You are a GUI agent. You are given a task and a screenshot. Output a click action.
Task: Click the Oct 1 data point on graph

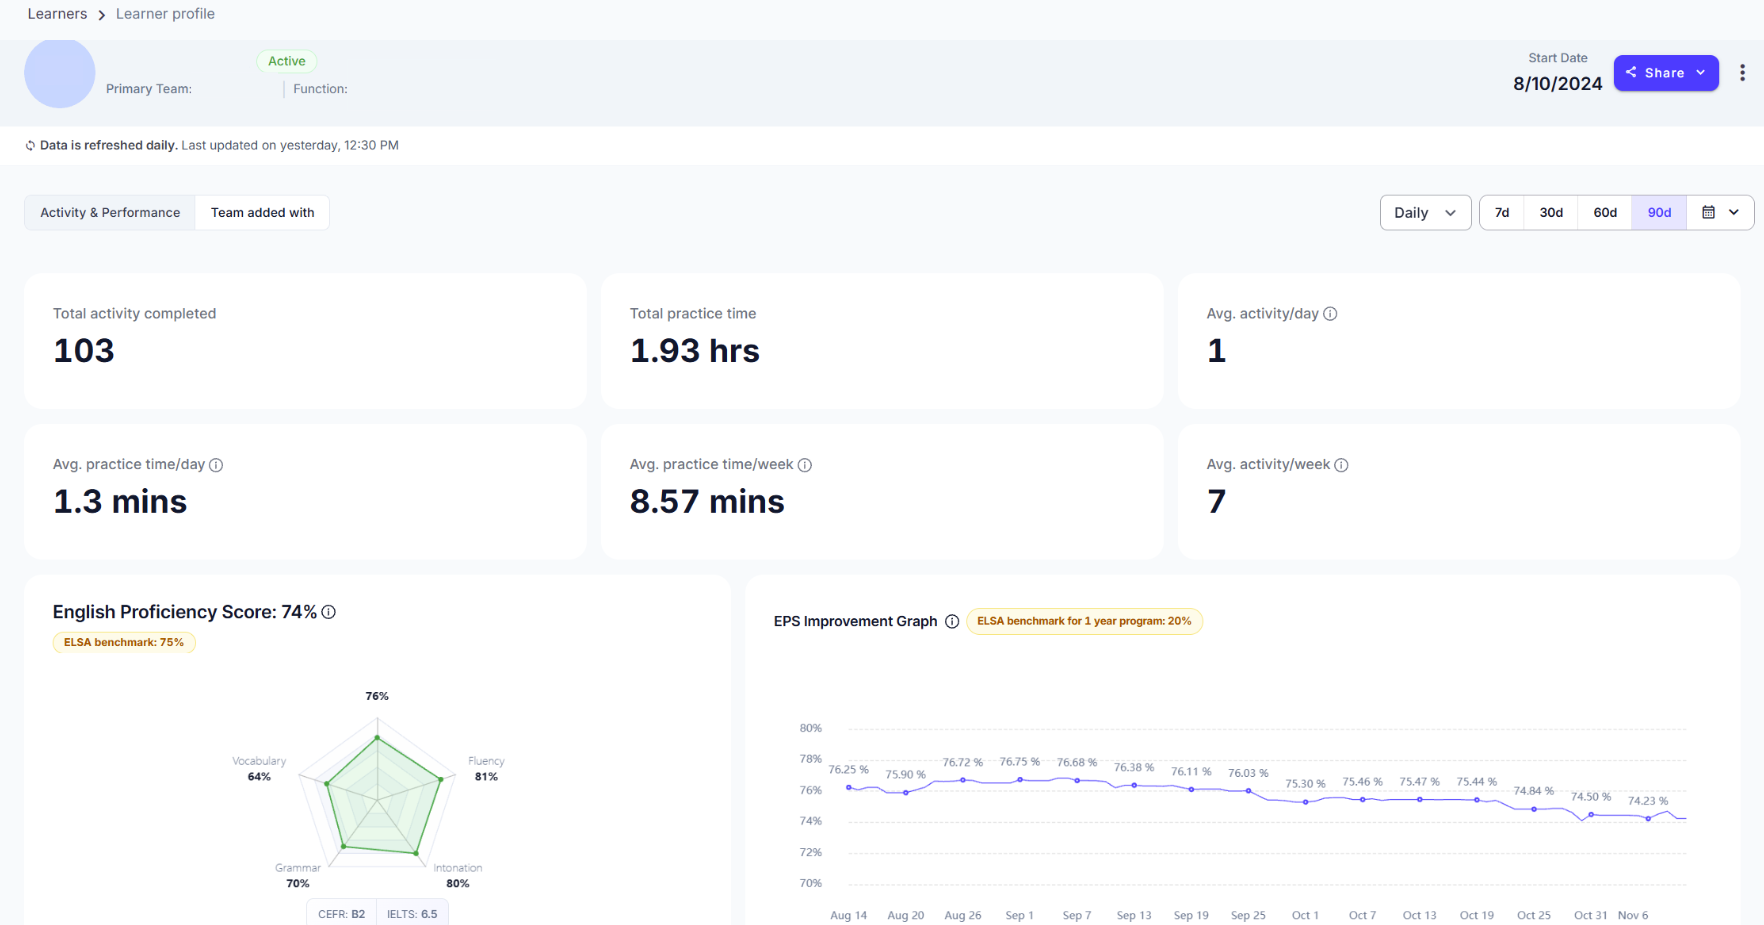tap(1305, 802)
